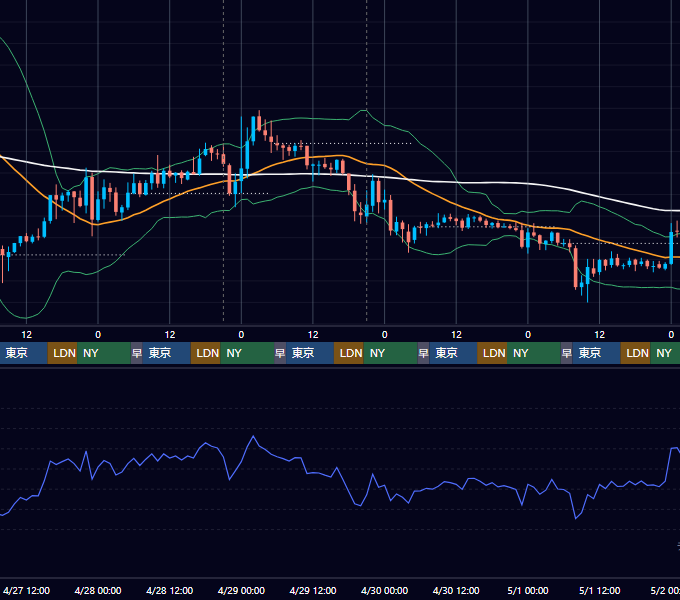Select the 4/28 12:00 date label
This screenshot has width=680, height=600.
click(x=170, y=590)
